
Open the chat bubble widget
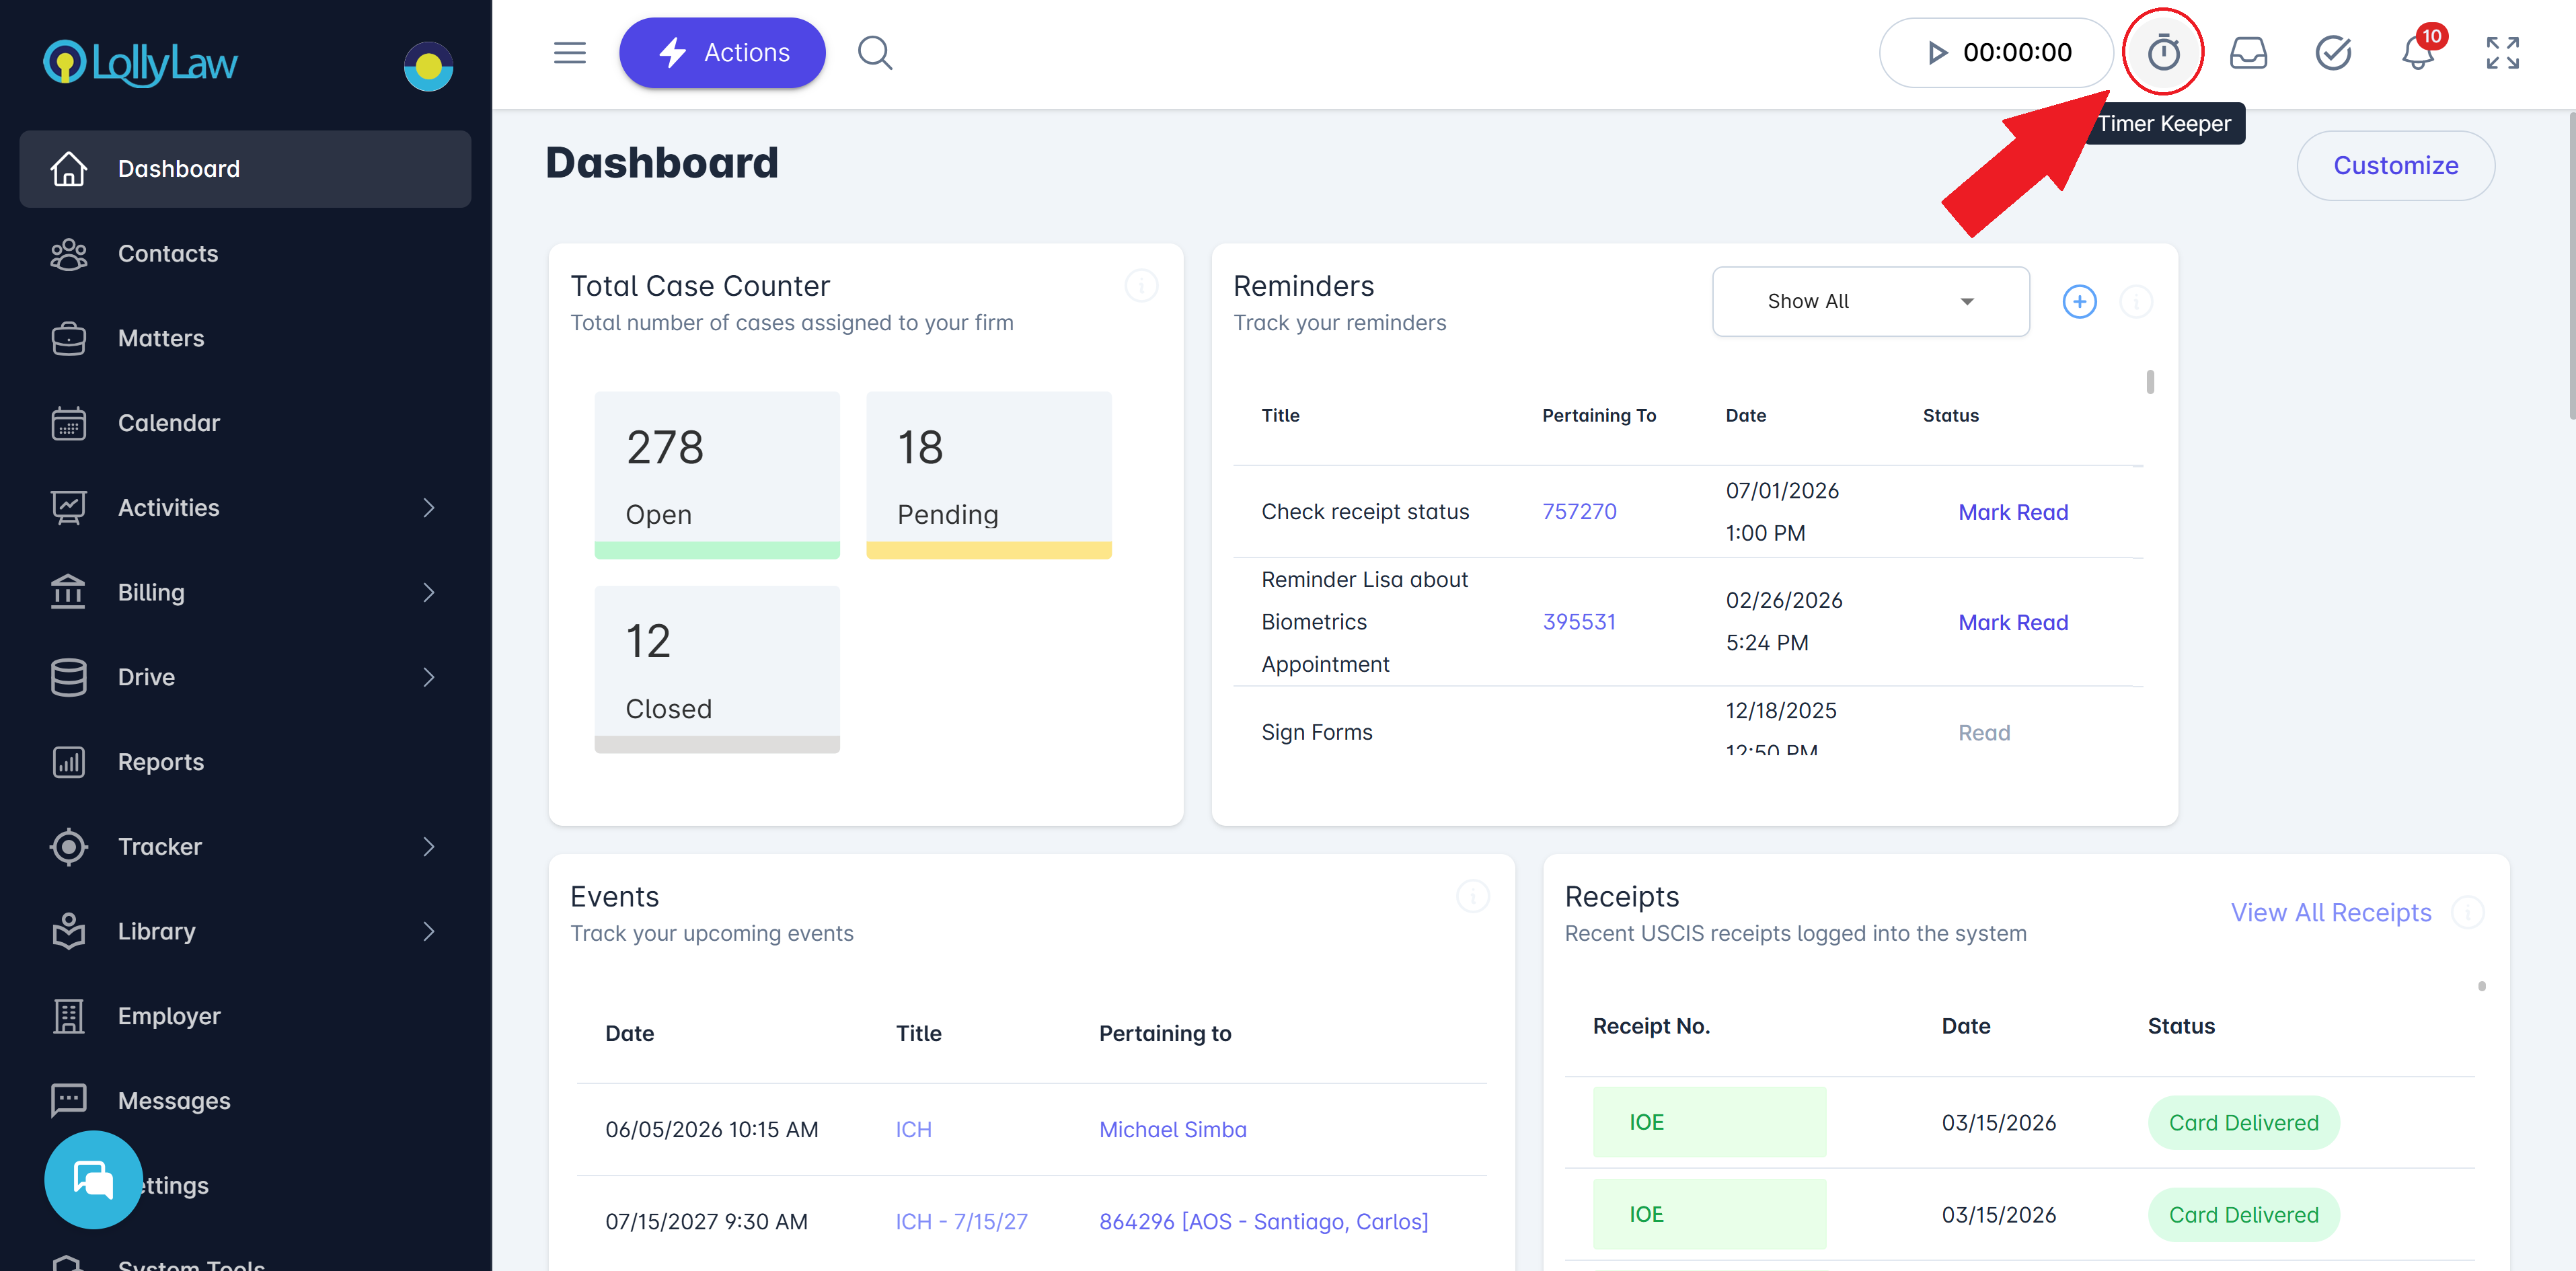click(x=93, y=1179)
